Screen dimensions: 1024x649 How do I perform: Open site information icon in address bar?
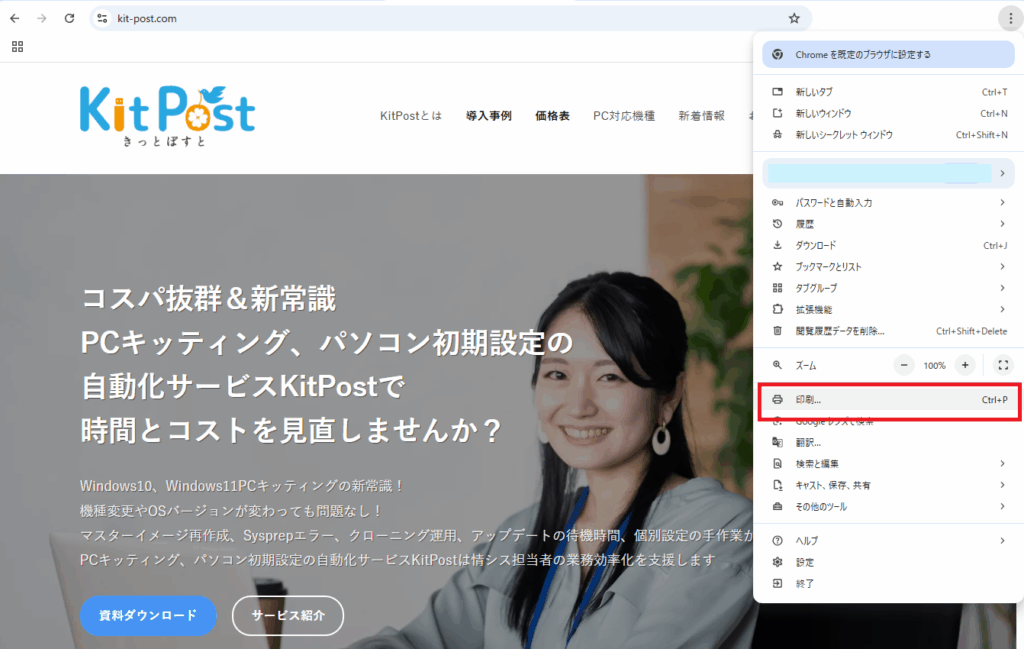(x=103, y=18)
